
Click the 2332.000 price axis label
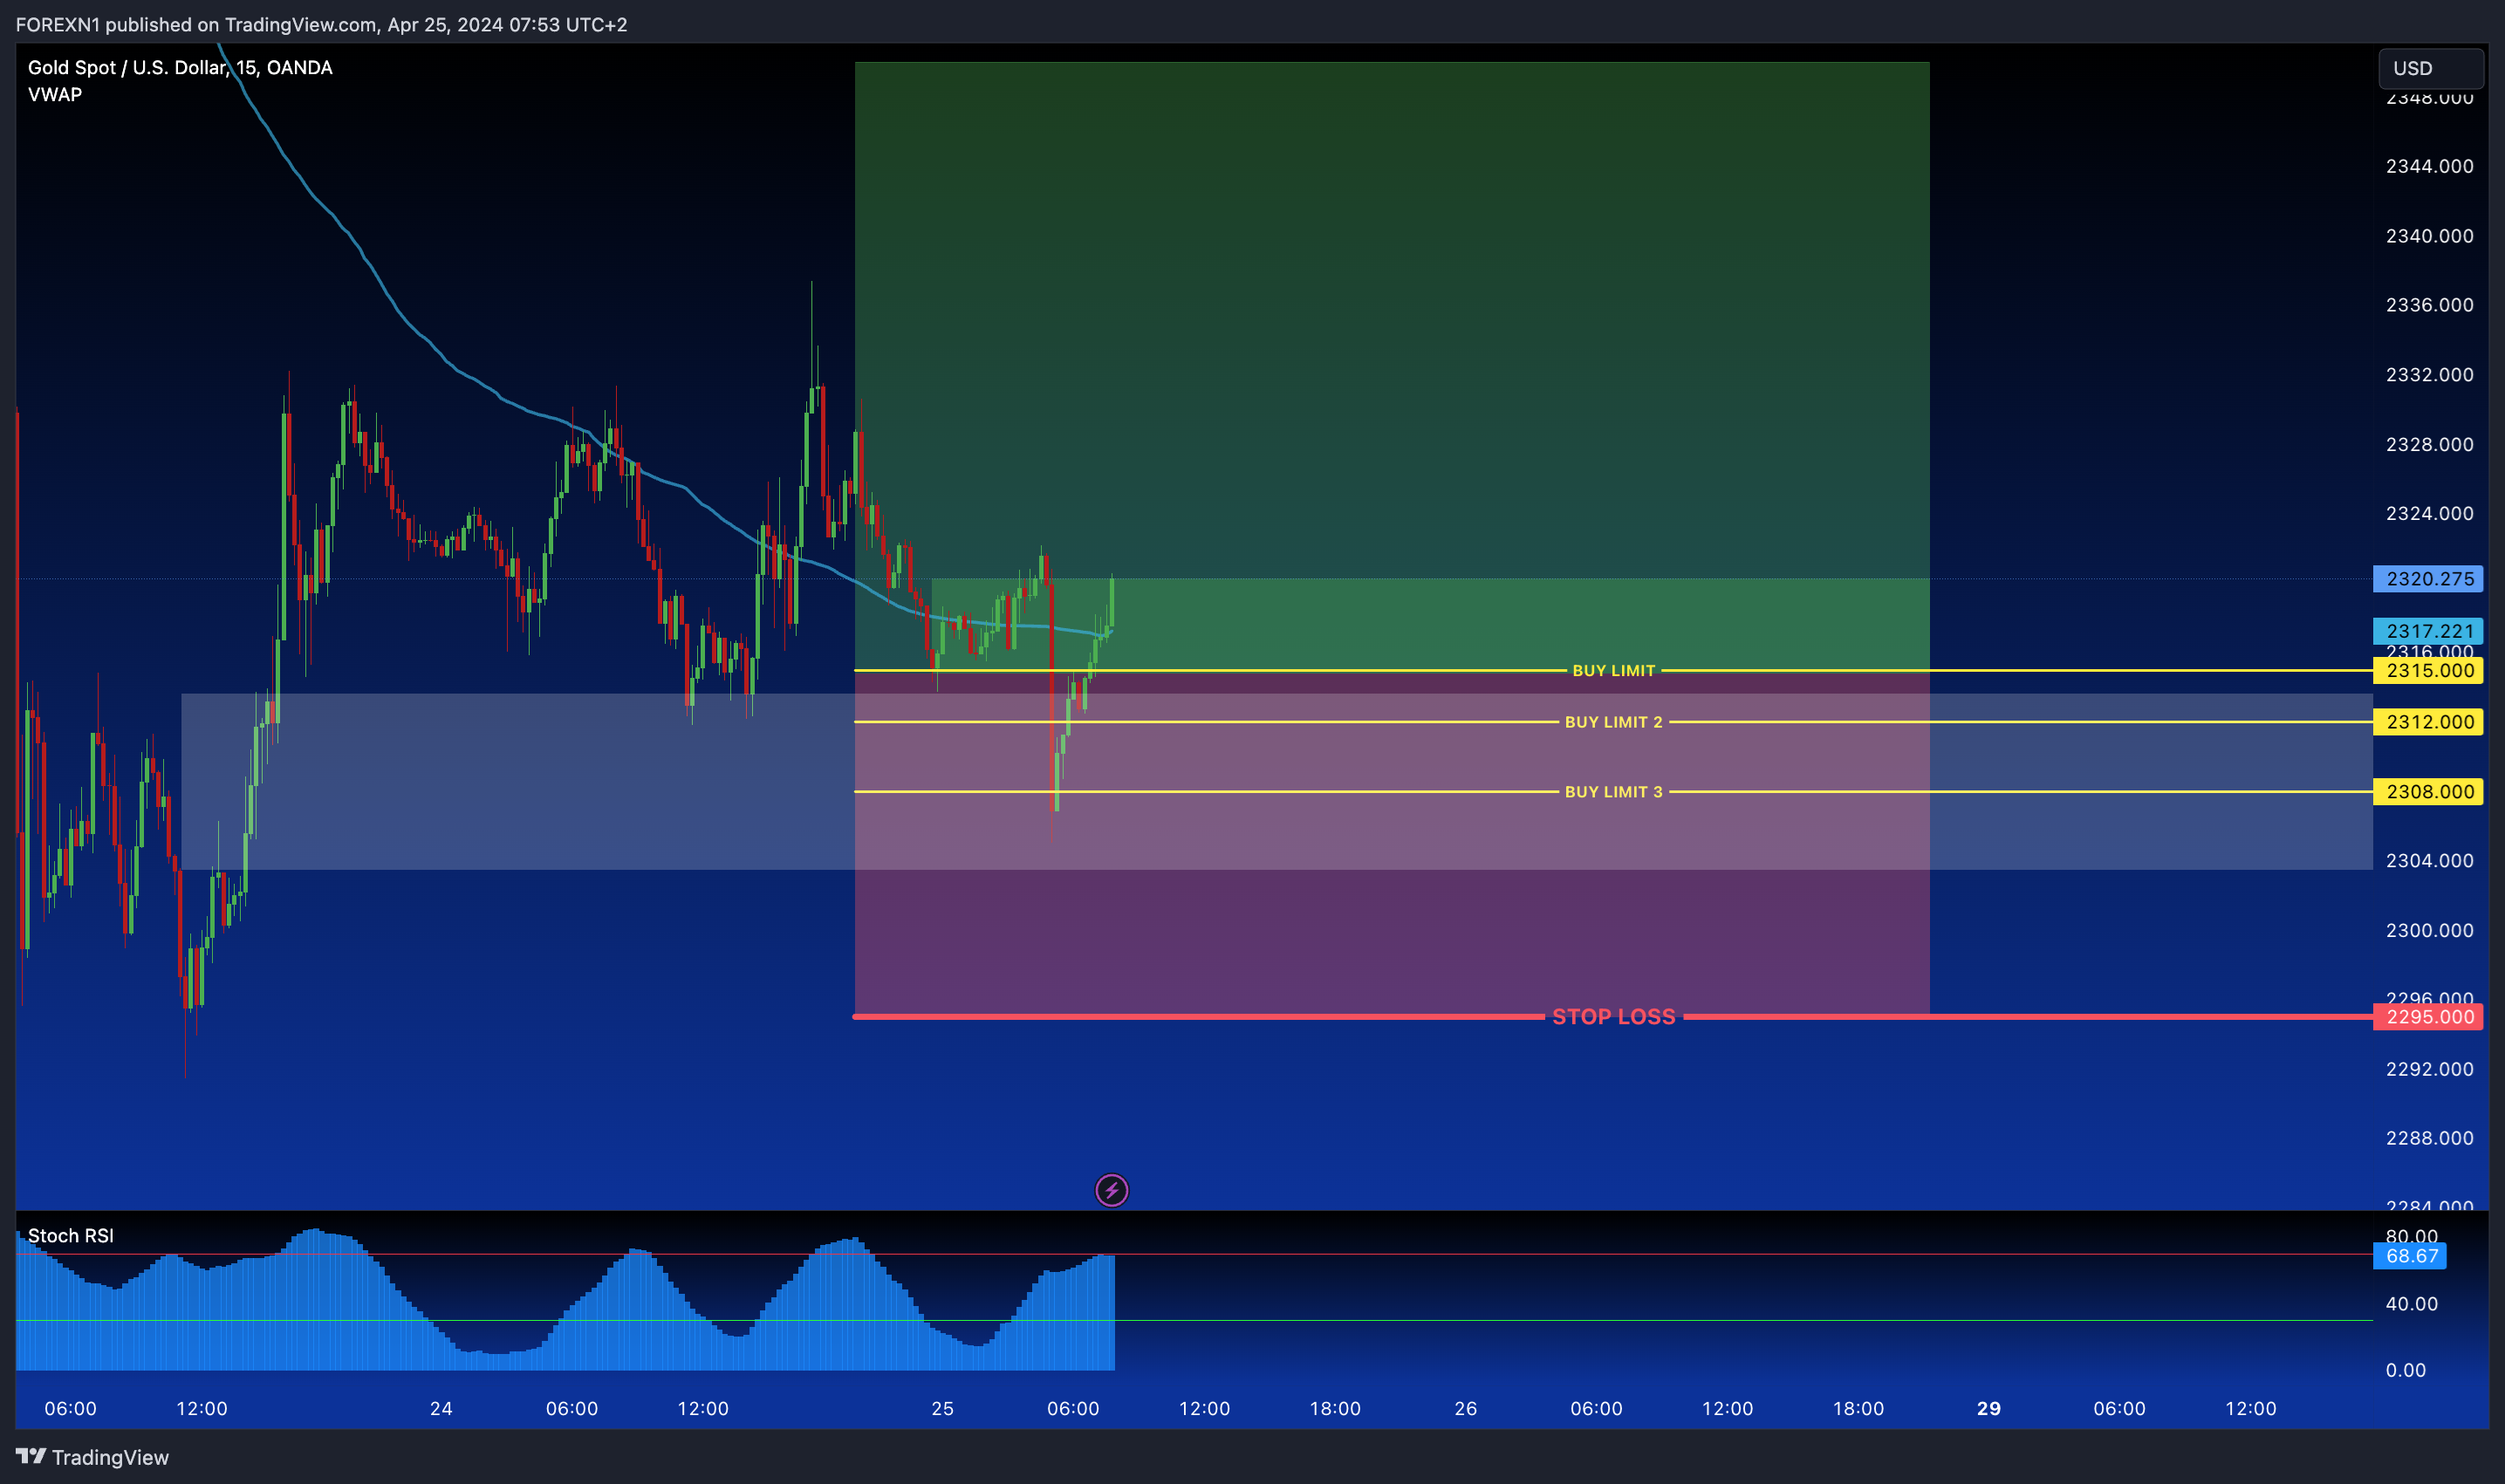[2429, 374]
